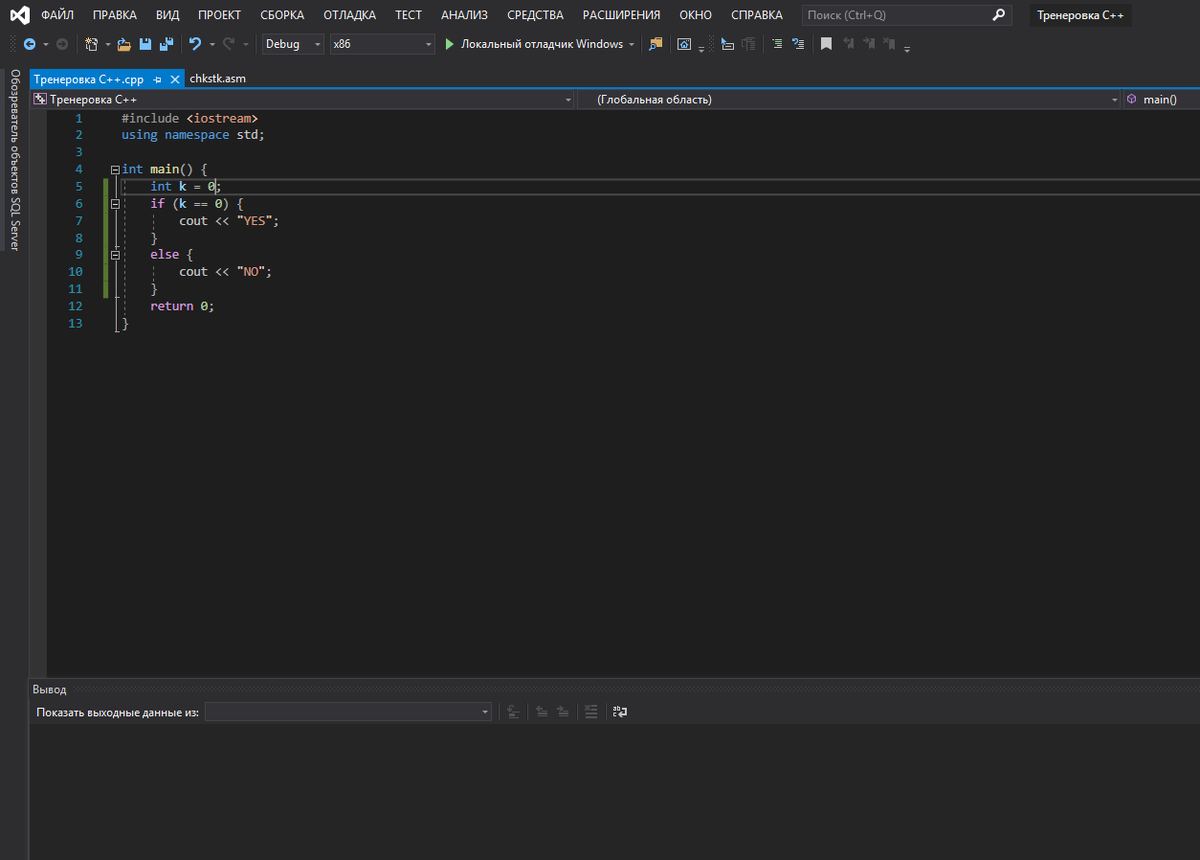Click the #include <iostream> line
Image resolution: width=1200 pixels, height=860 pixels.
190,119
